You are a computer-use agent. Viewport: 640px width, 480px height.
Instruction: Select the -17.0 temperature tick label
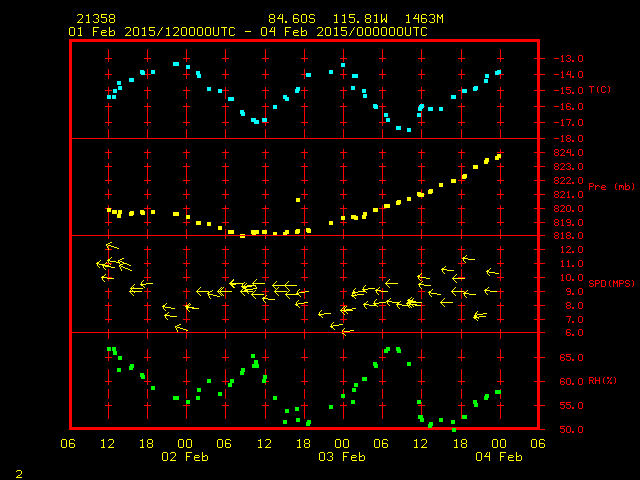click(569, 123)
